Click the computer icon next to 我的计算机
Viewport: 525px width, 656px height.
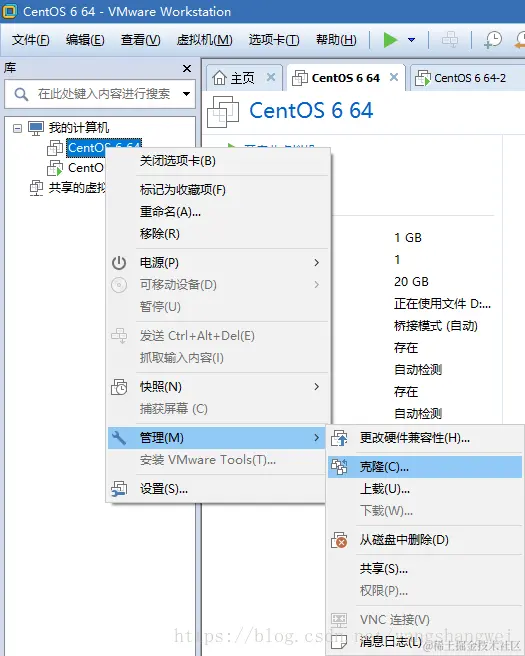[36, 128]
